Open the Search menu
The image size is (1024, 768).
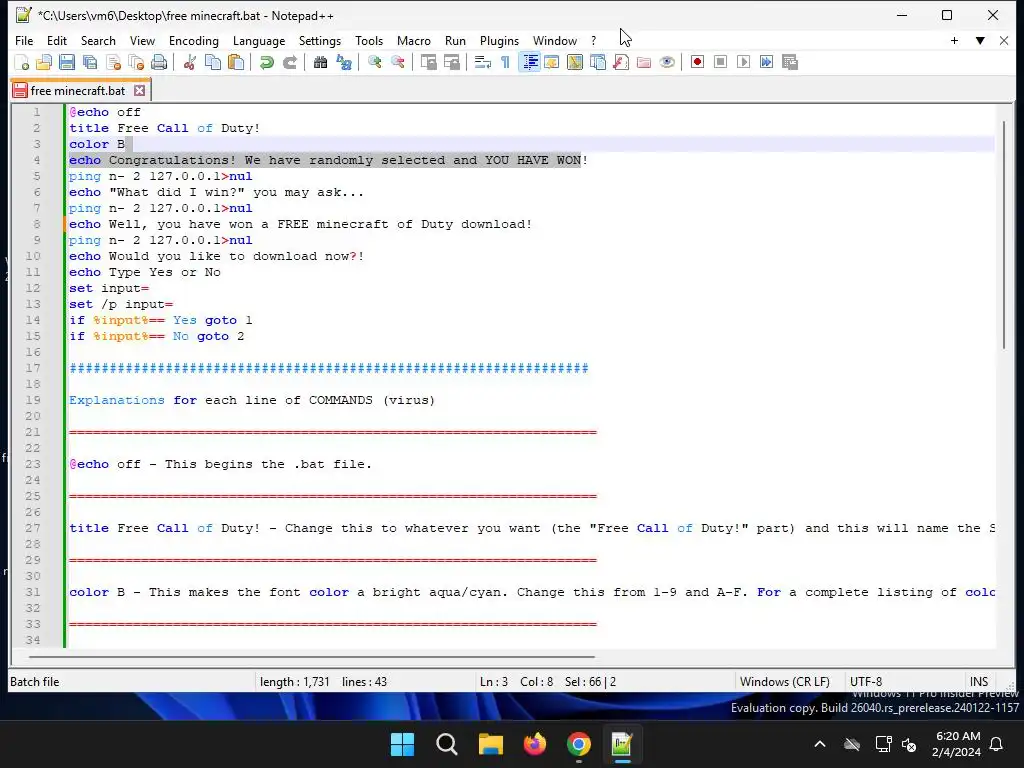(98, 40)
